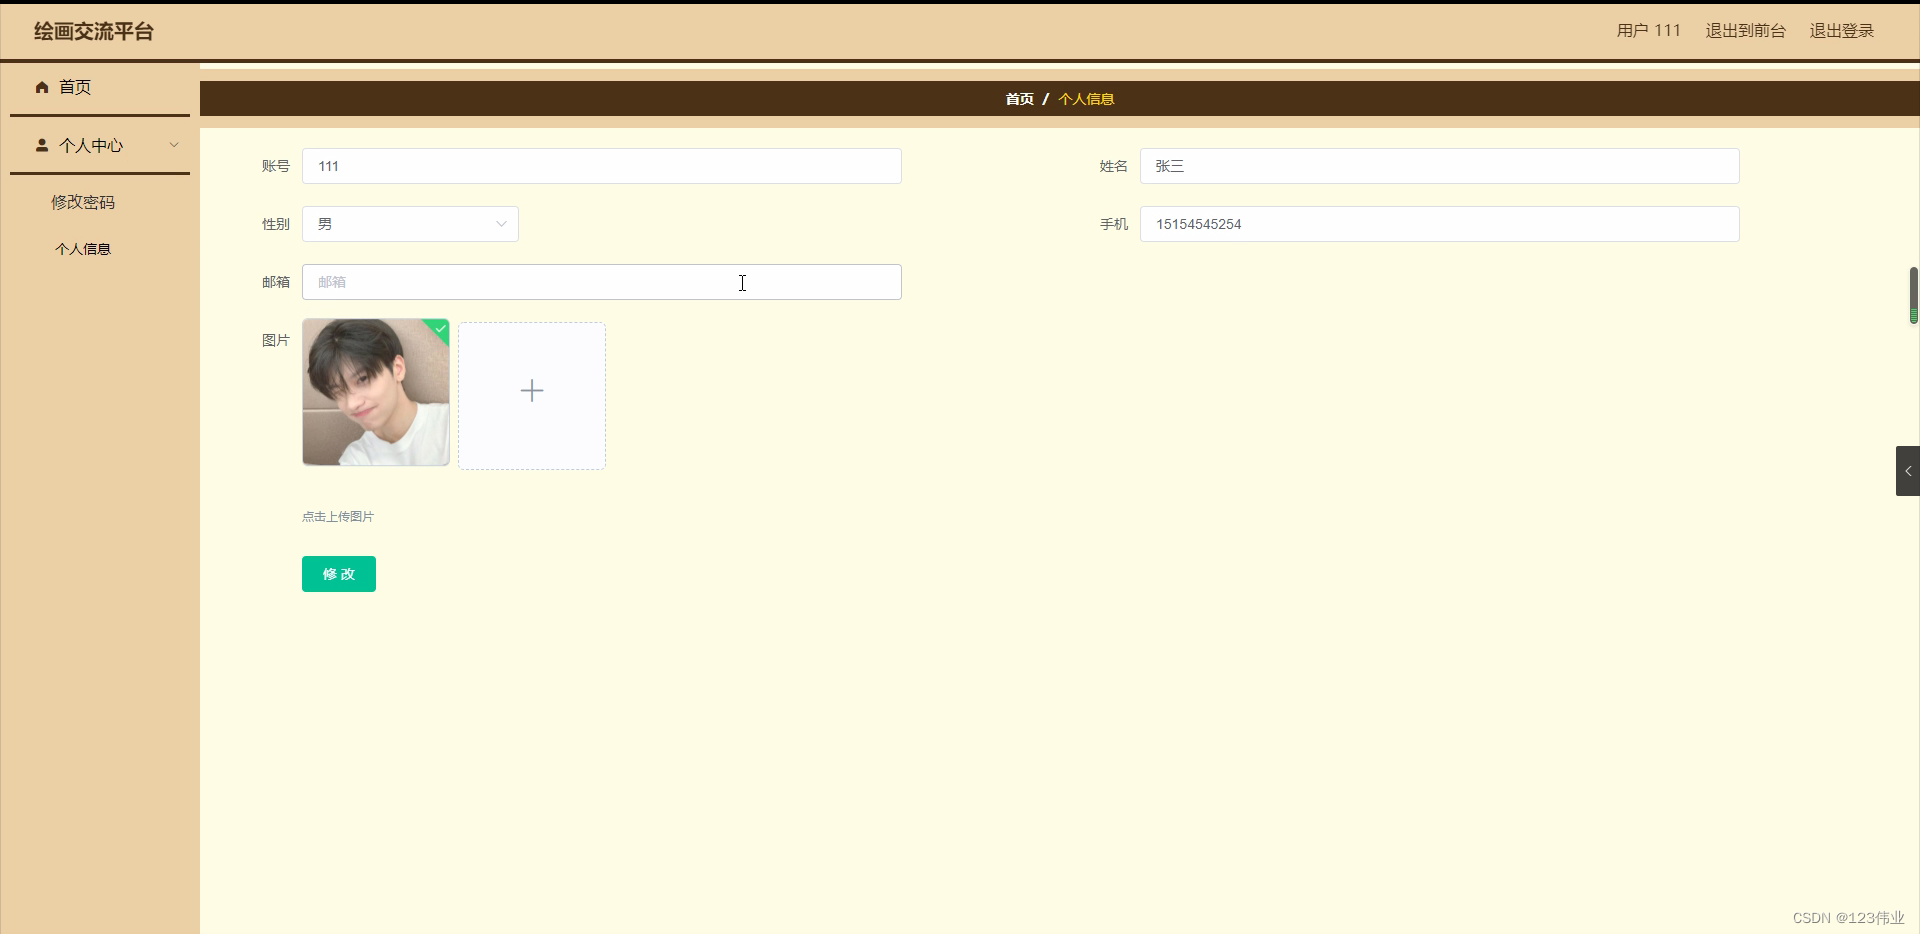Collapse the panel using the right-edge arrow
The image size is (1920, 934).
(x=1908, y=470)
